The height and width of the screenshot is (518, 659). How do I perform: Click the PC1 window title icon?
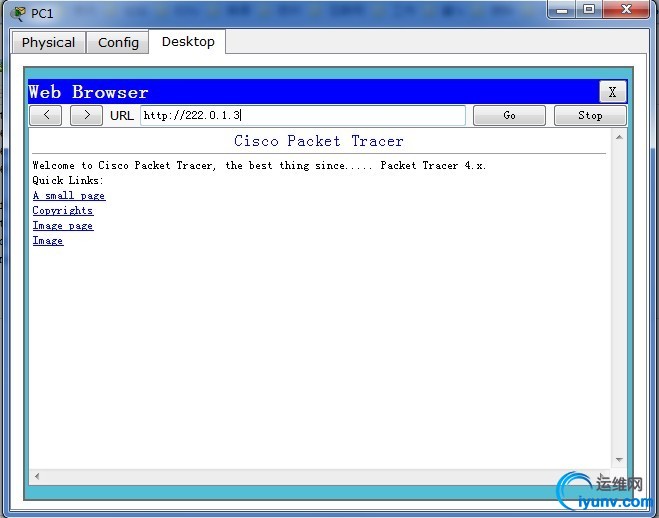[x=18, y=13]
